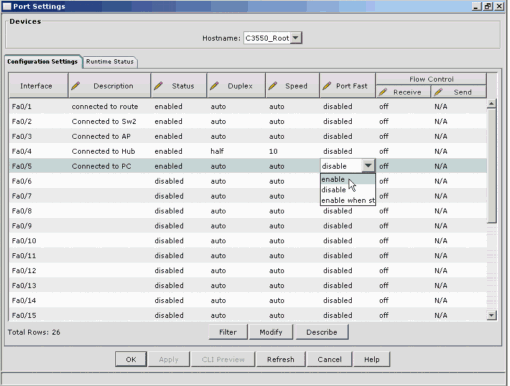510x386 pixels.
Task: Click the table scrollbar down arrow
Action: coord(491,315)
